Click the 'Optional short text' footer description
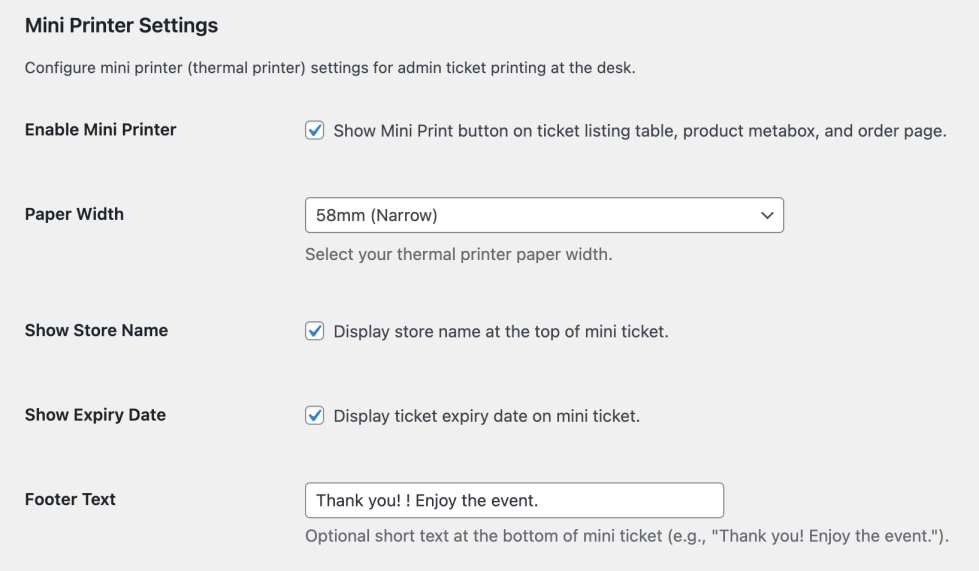 tap(626, 537)
